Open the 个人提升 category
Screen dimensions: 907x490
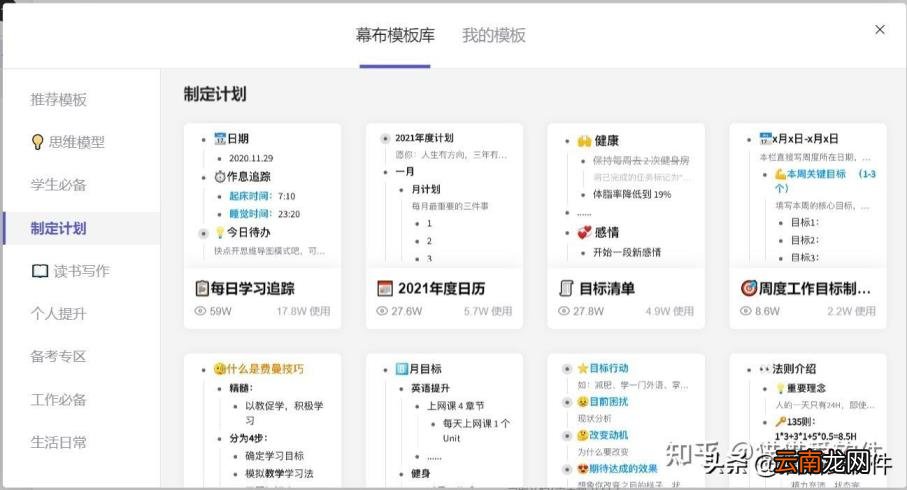58,314
